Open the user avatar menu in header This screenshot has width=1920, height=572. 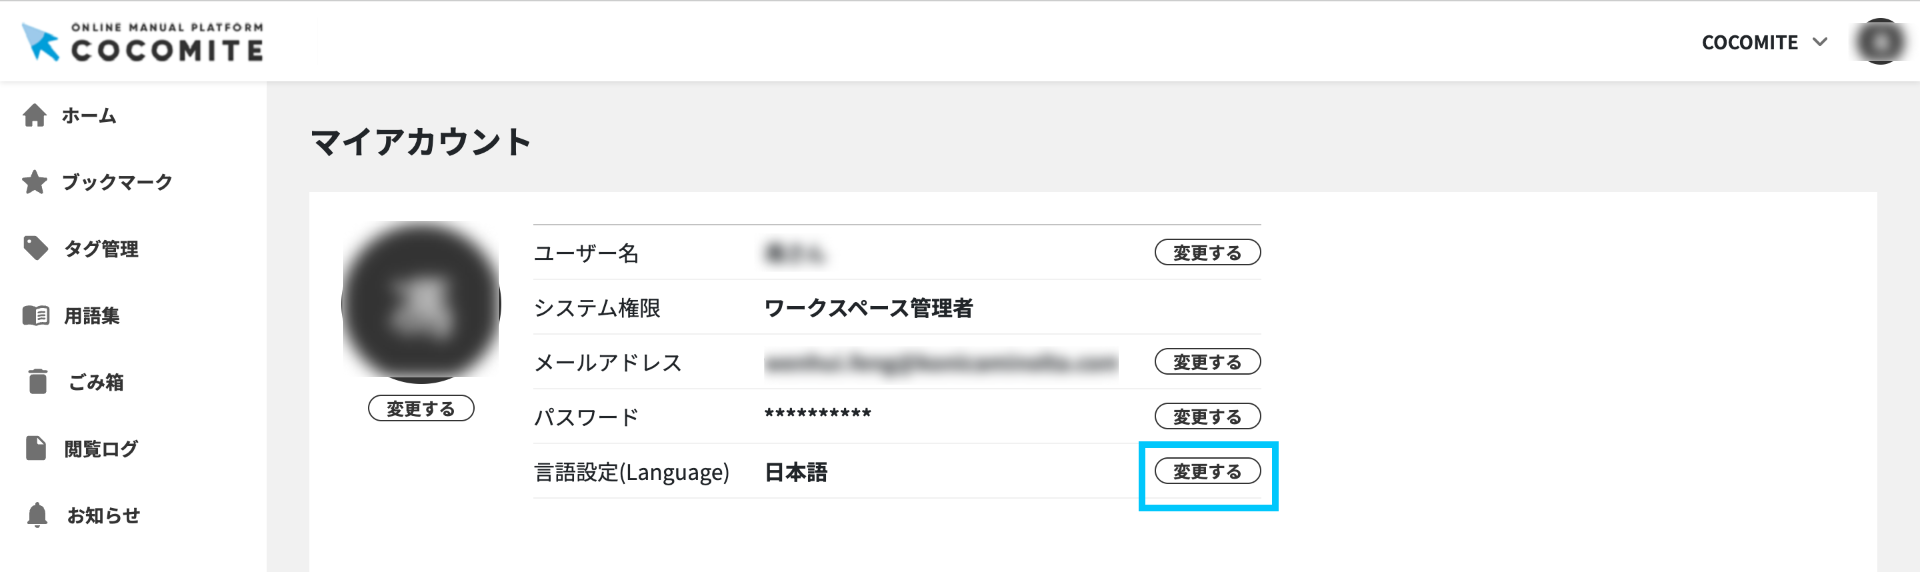(1880, 42)
